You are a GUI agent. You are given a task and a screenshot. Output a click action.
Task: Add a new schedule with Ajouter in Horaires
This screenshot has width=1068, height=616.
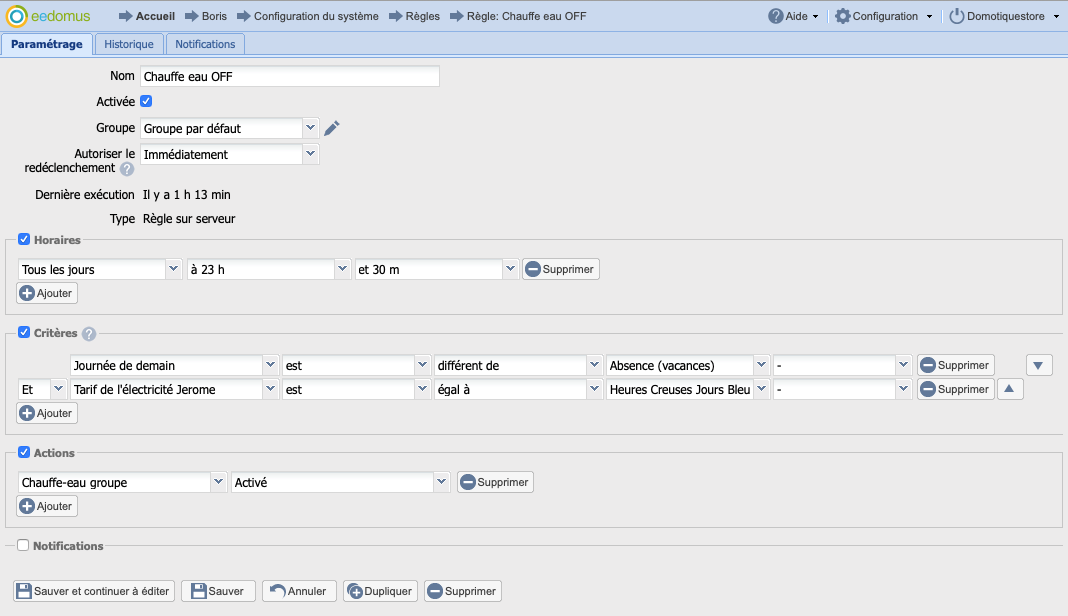pyautogui.click(x=47, y=293)
